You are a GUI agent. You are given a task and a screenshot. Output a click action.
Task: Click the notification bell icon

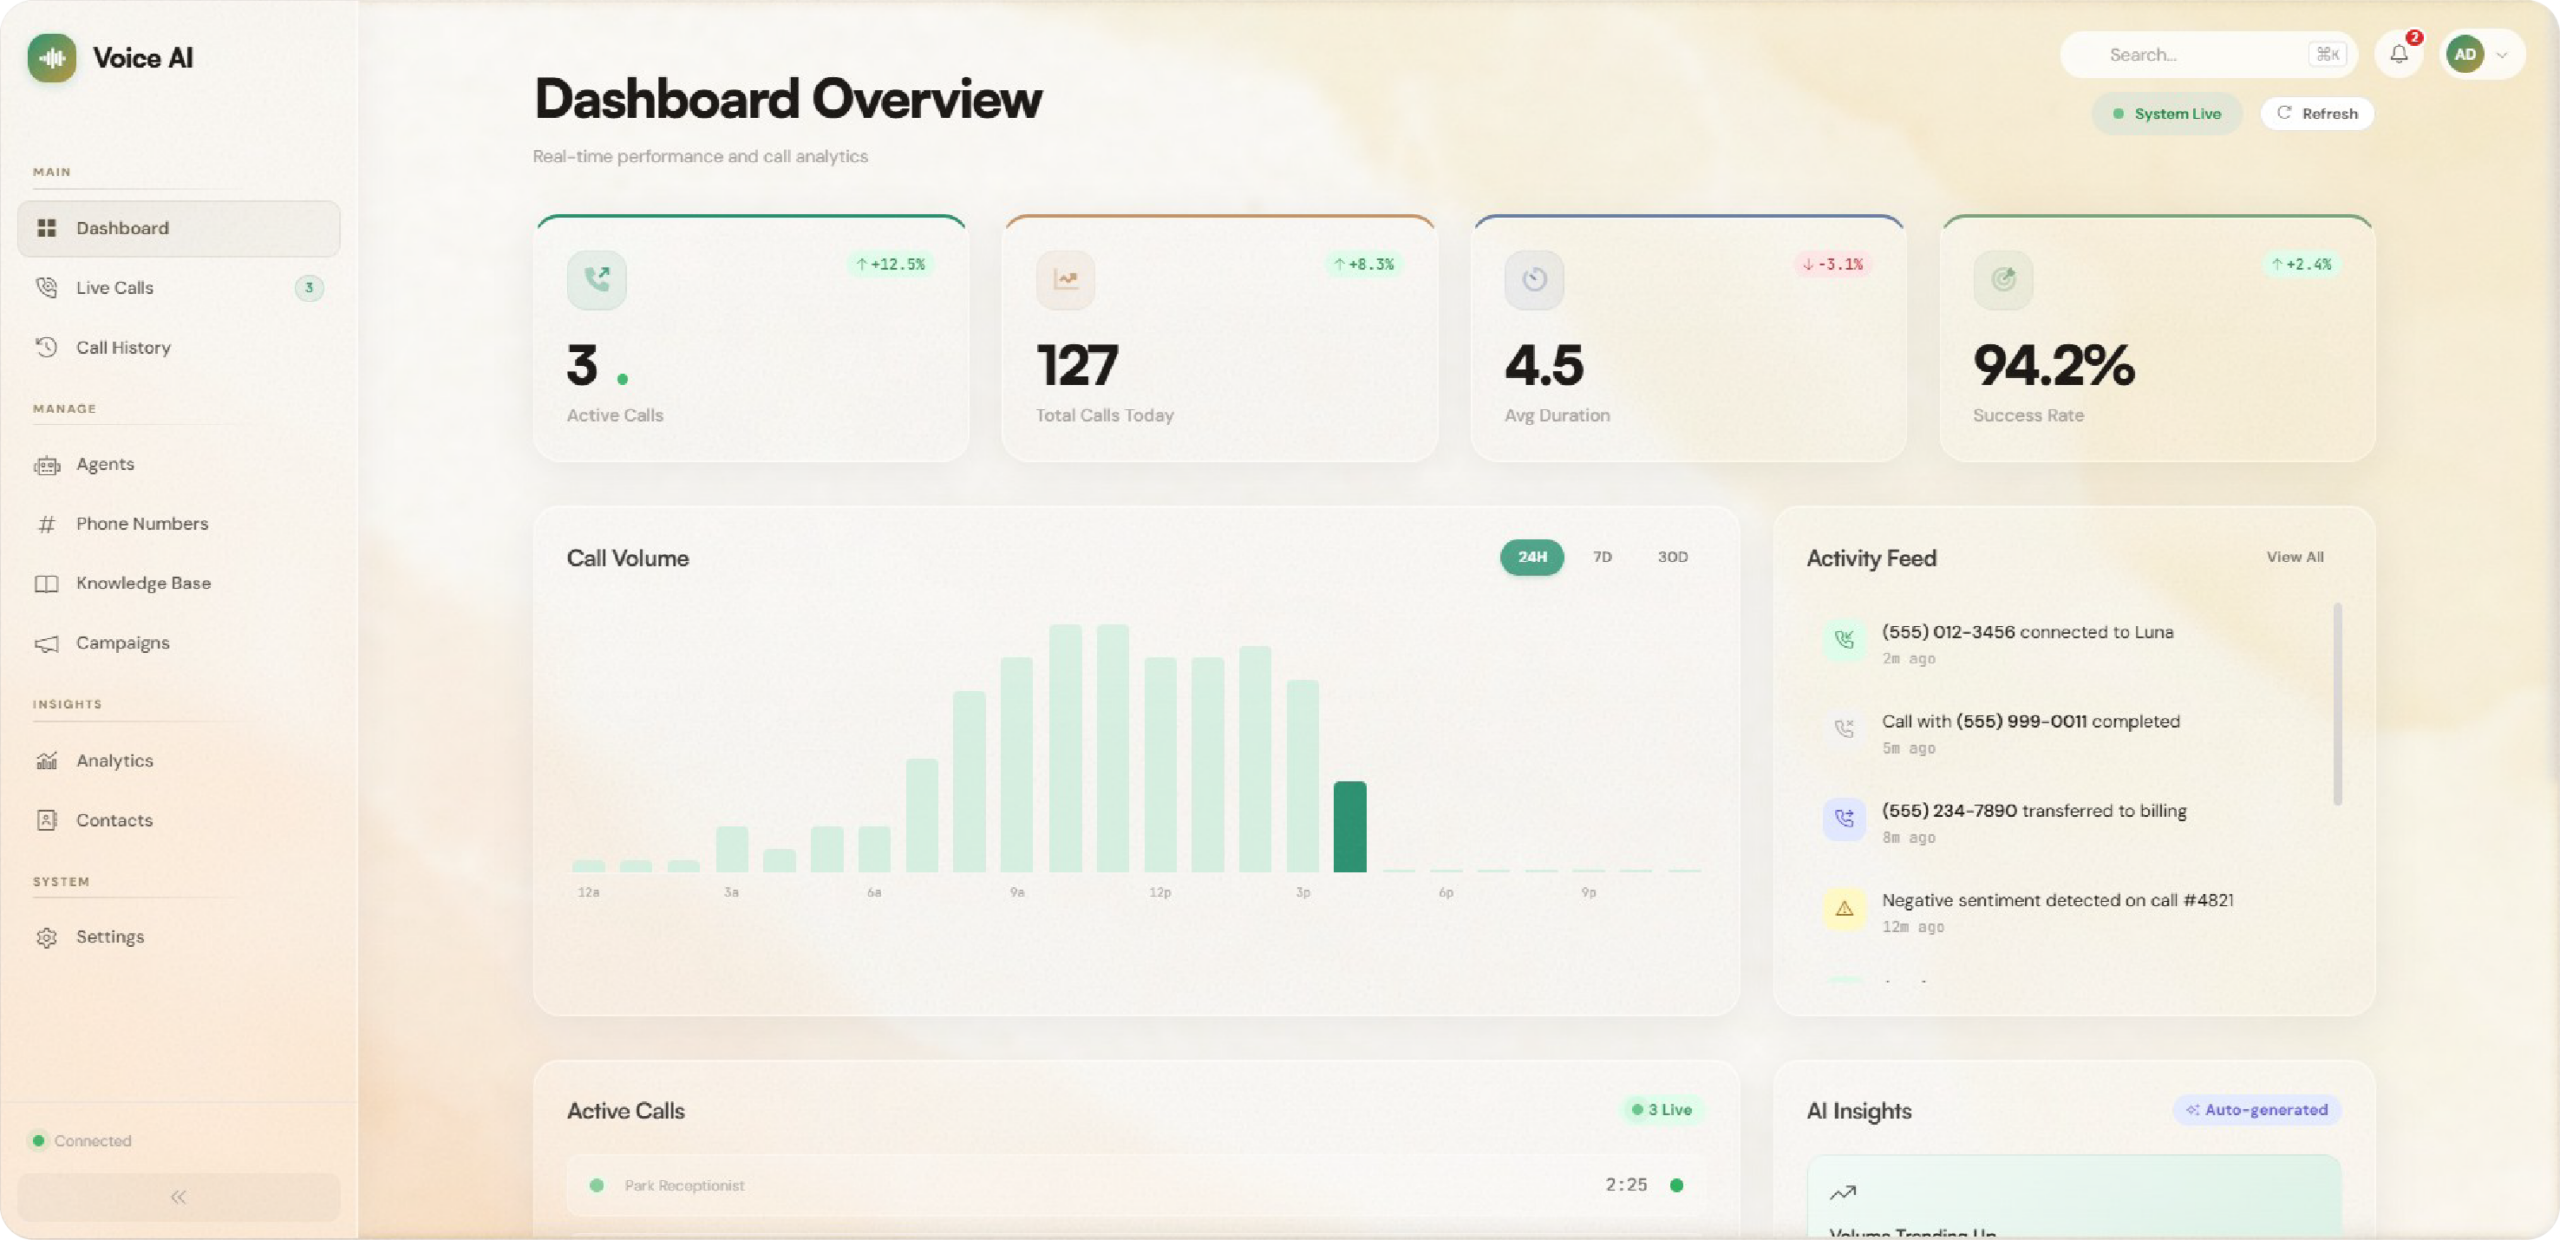coord(2398,55)
